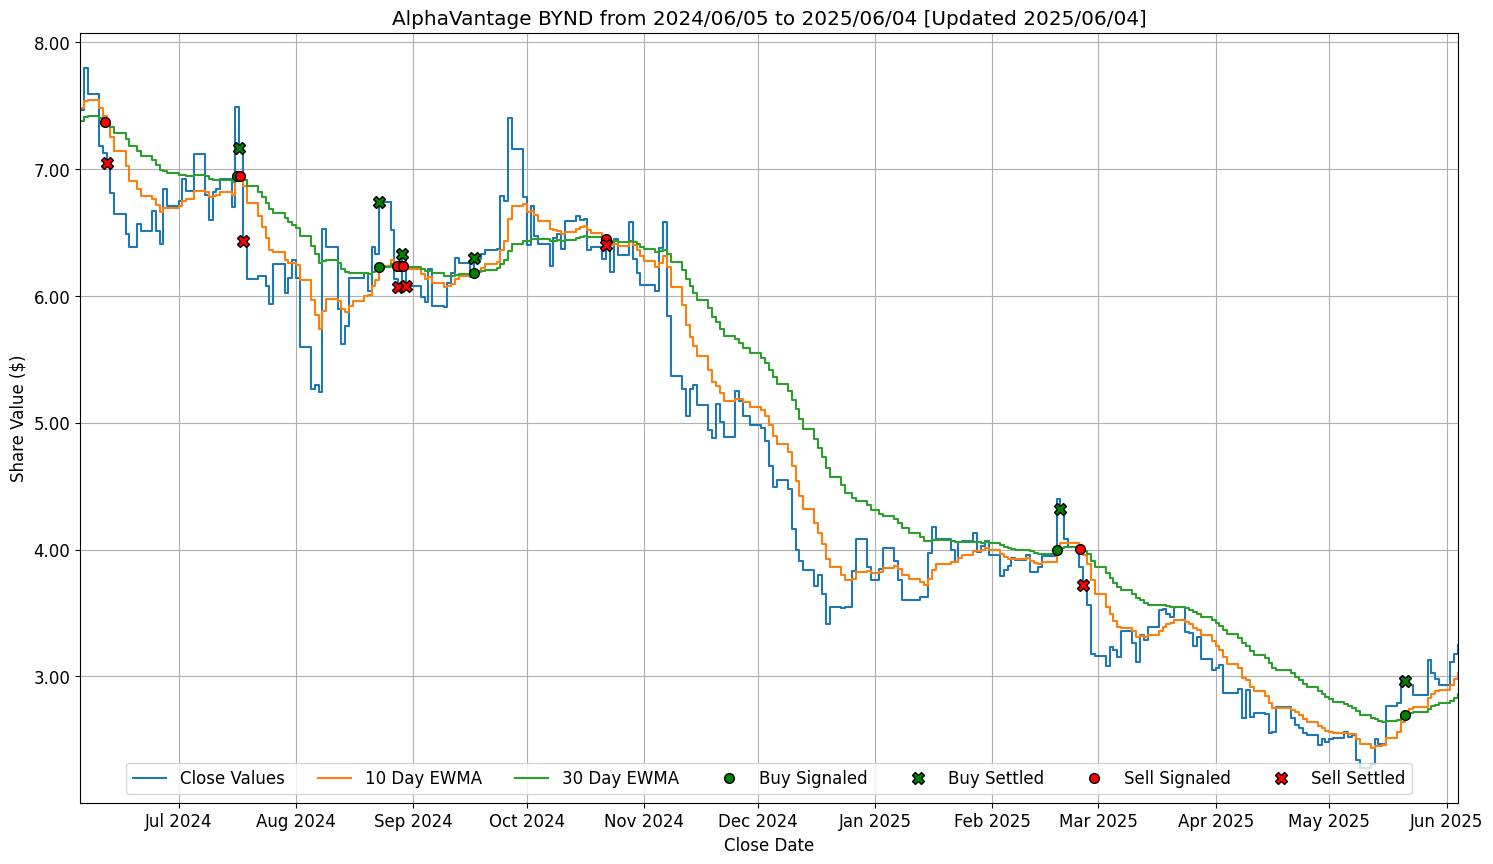Click the May 2025 x-axis label
Viewport: 1493px width, 864px height.
(x=1329, y=821)
